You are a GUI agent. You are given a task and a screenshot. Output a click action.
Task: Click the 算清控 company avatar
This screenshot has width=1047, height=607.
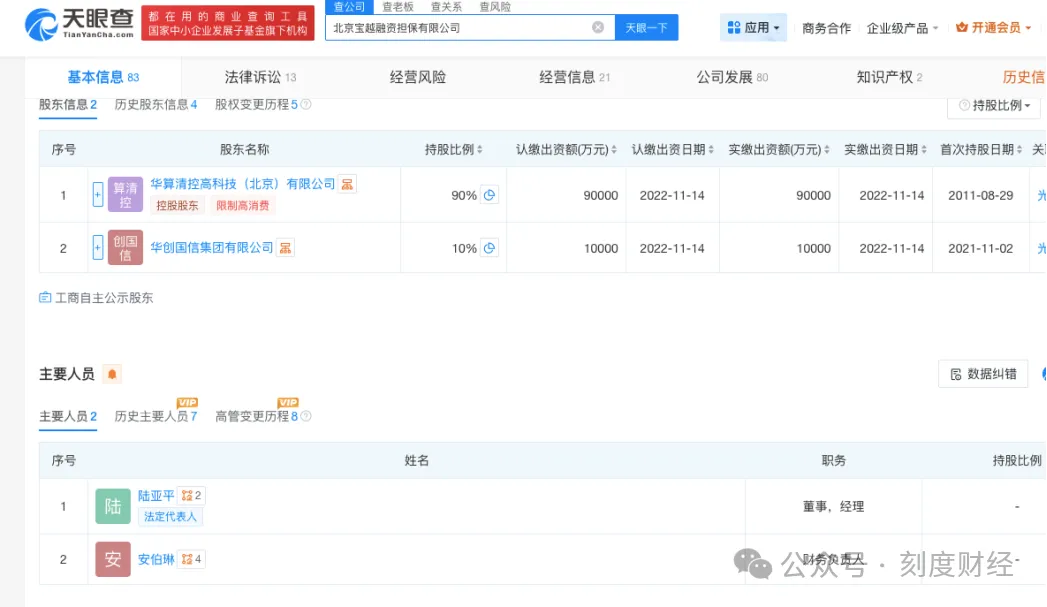125,194
